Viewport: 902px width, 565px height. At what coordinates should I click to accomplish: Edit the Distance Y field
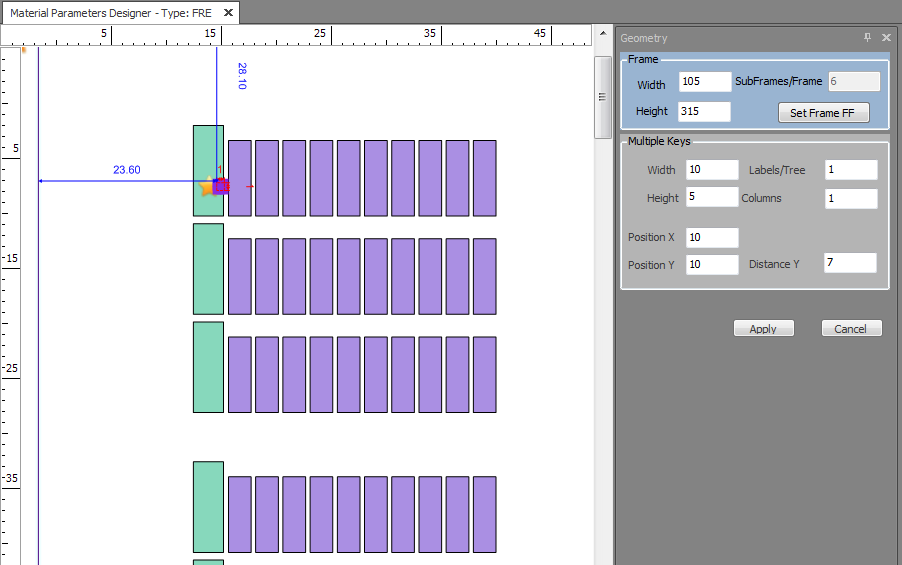click(850, 263)
